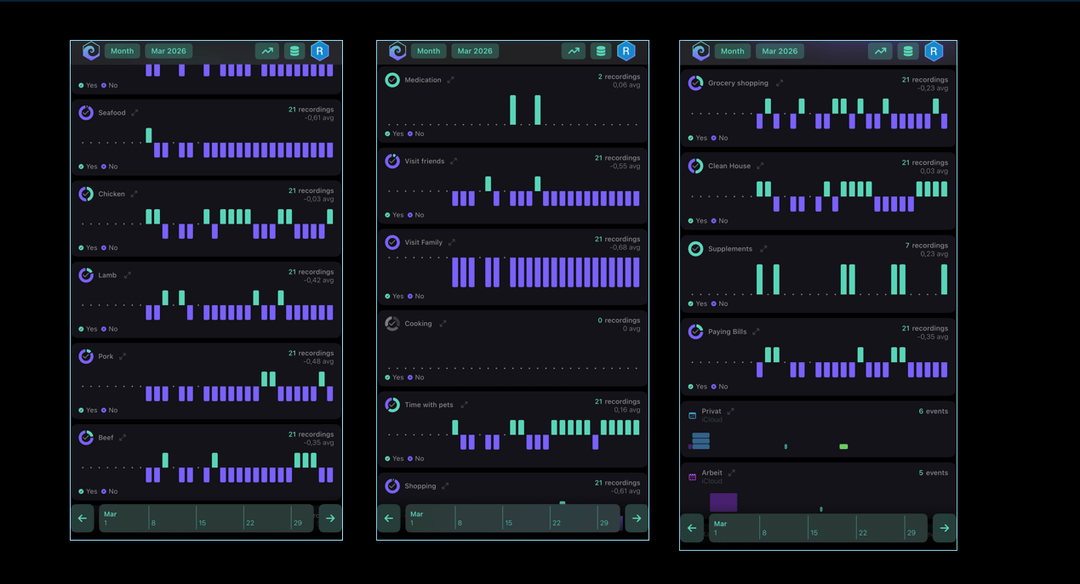Toggle No legend under Clean House chart
Viewport: 1080px width, 584px height.
tap(723, 221)
